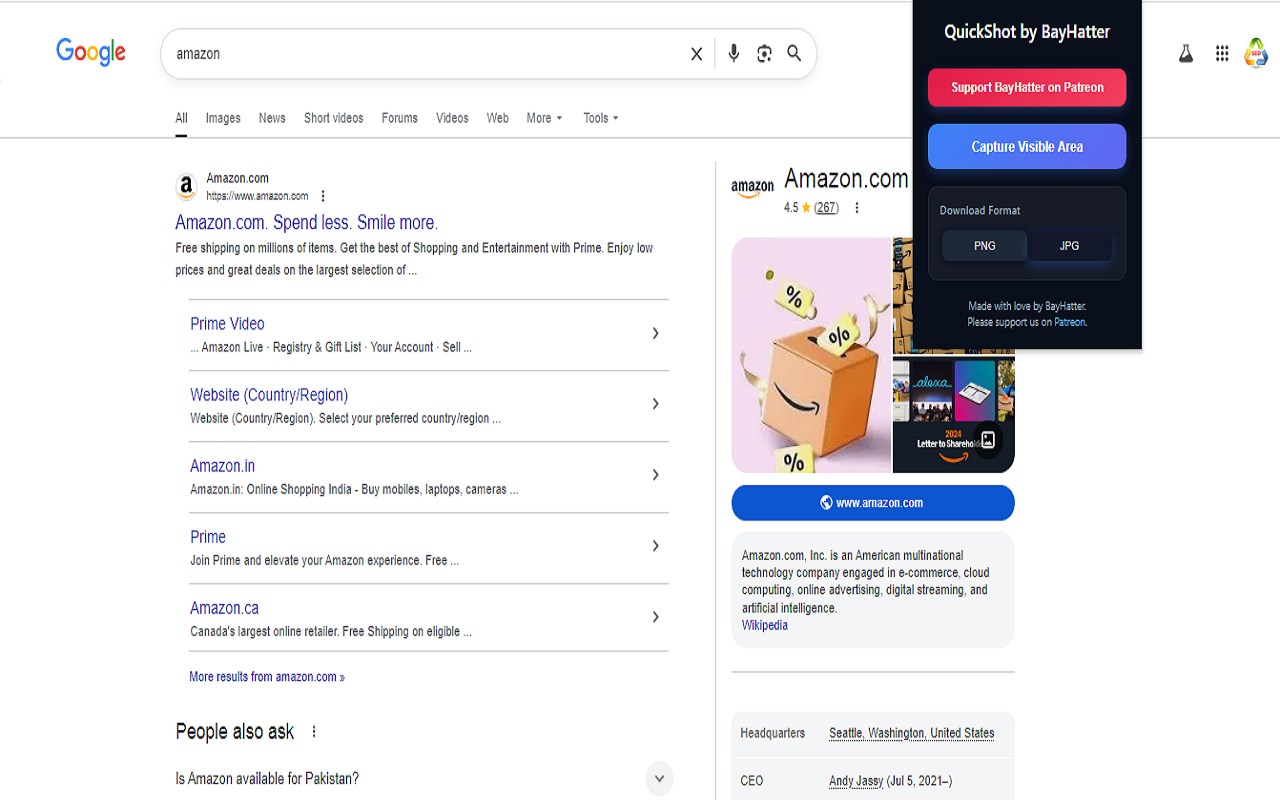This screenshot has width=1280, height=800.
Task: Expand the Amazon.in sitelink chevron
Action: 656,475
